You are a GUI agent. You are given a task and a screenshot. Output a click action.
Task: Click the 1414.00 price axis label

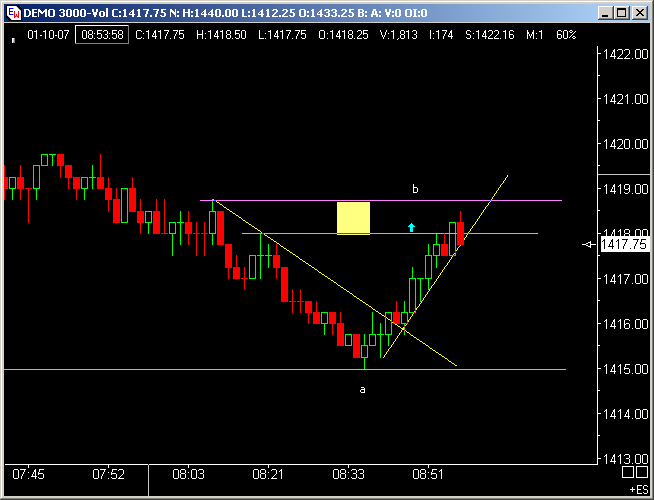(626, 414)
